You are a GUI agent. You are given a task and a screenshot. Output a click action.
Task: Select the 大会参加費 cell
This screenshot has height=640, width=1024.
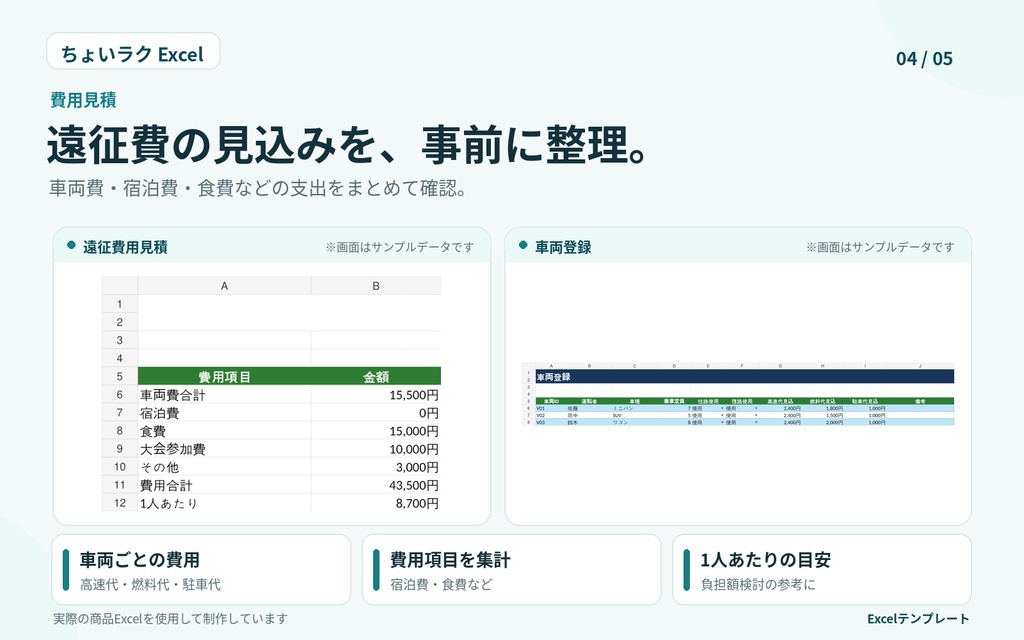224,449
